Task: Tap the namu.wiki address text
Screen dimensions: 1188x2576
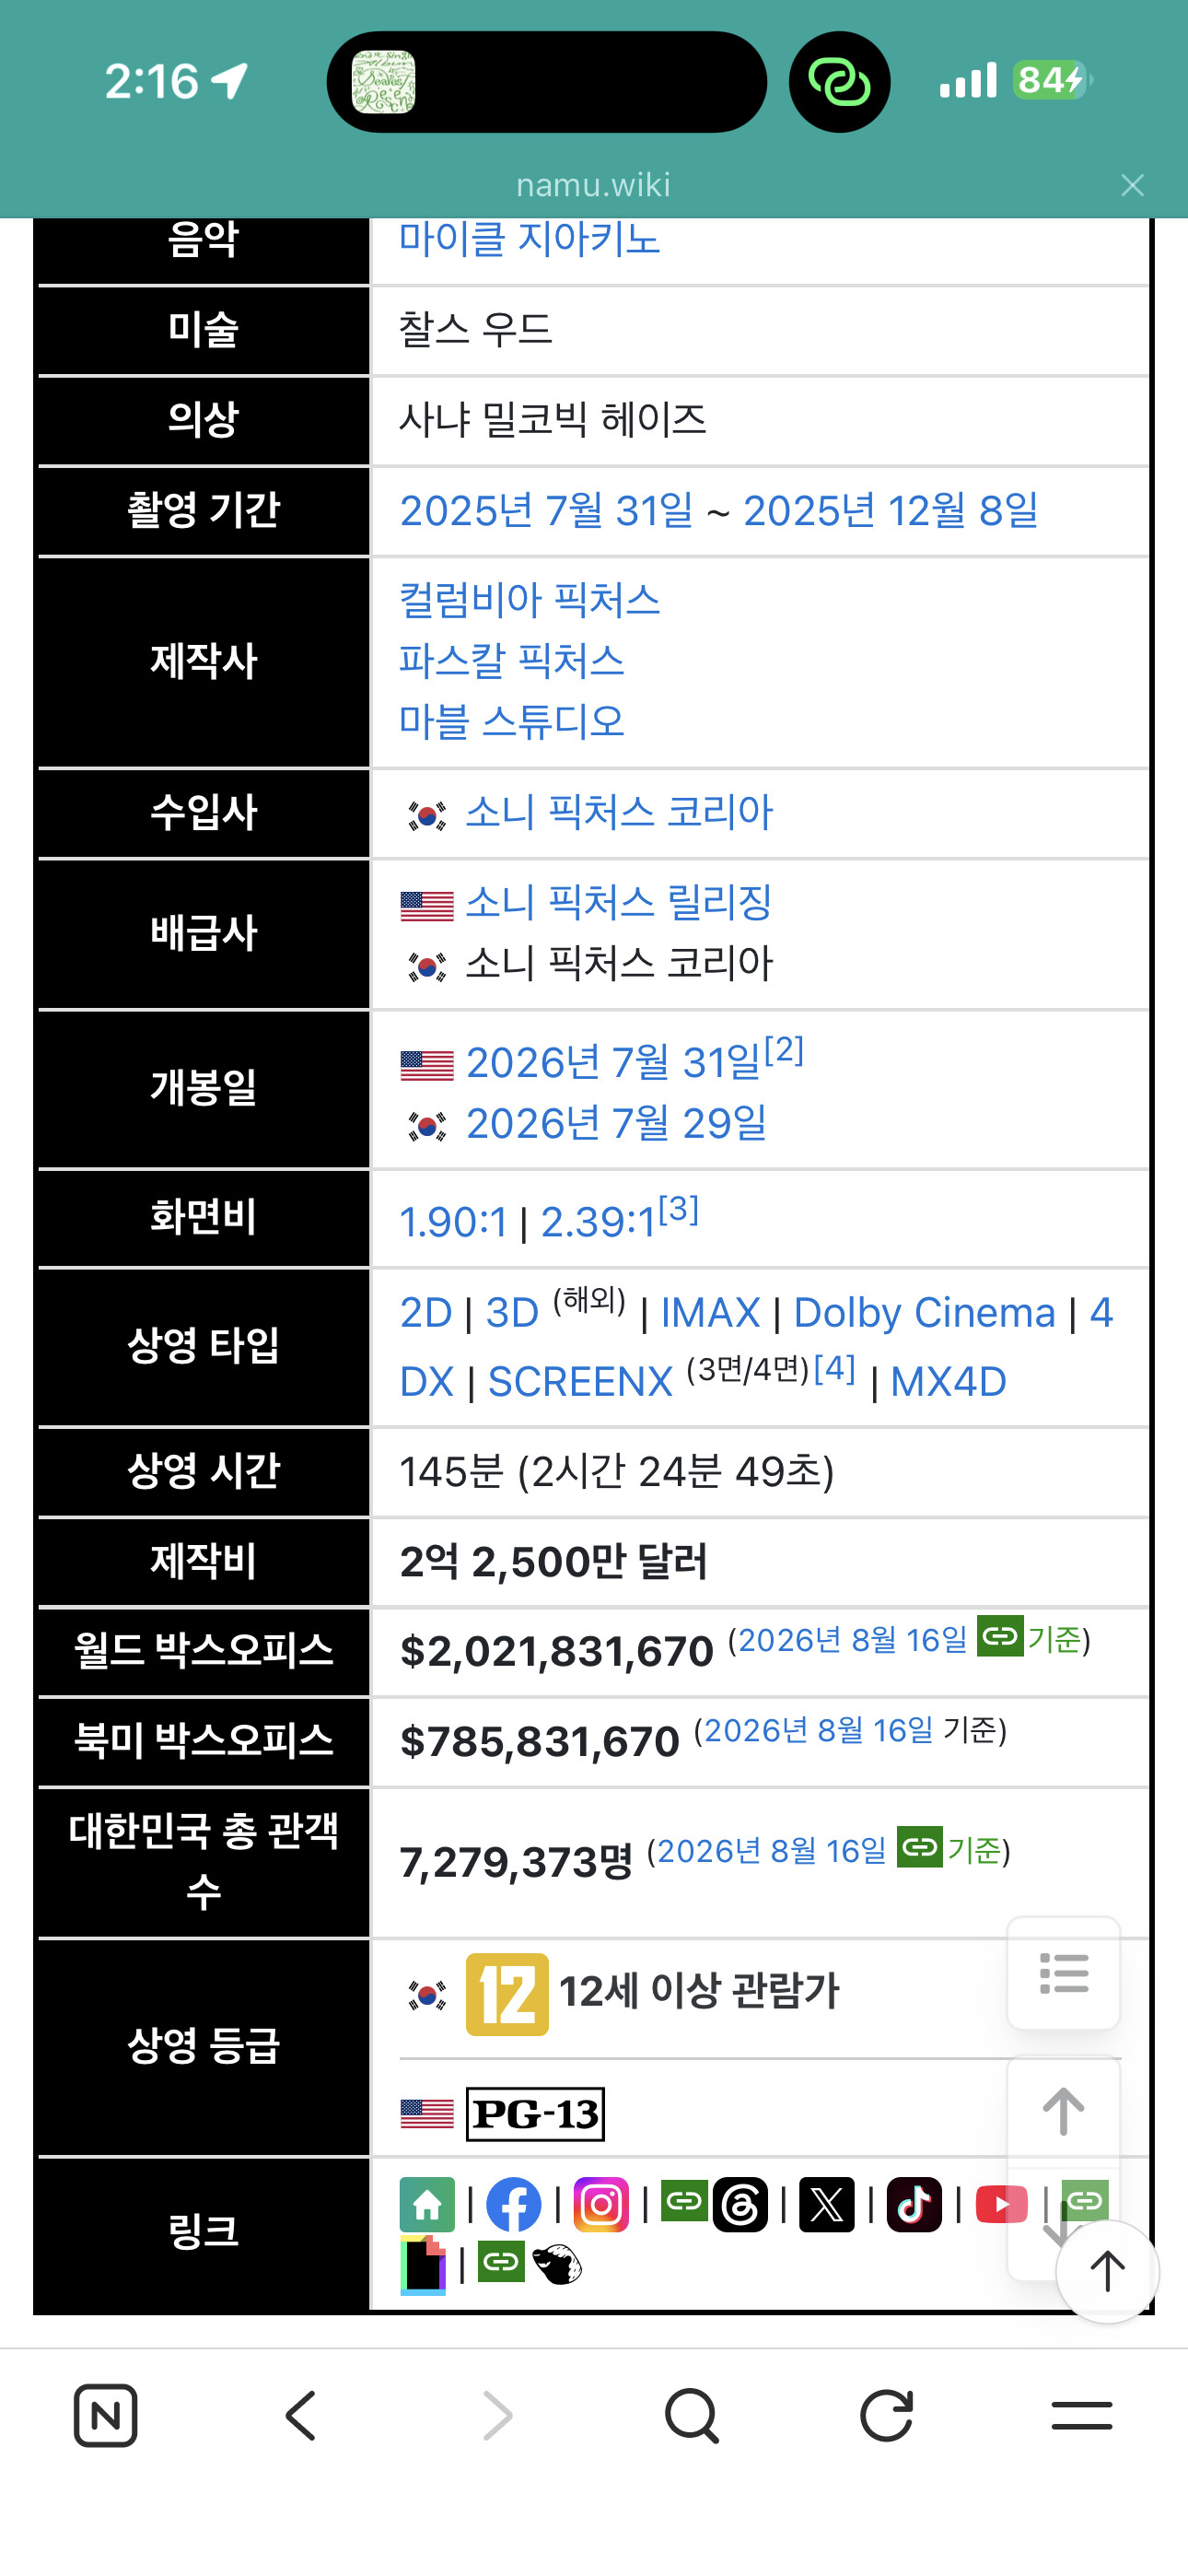Action: point(593,185)
